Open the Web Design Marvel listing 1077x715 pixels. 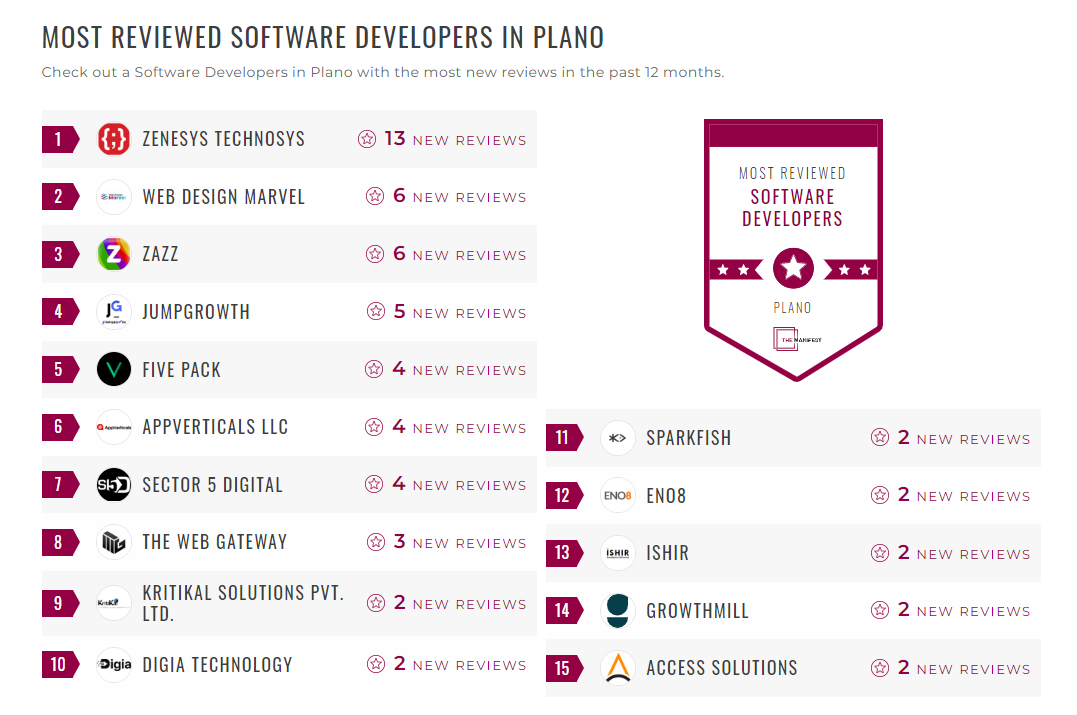click(224, 196)
